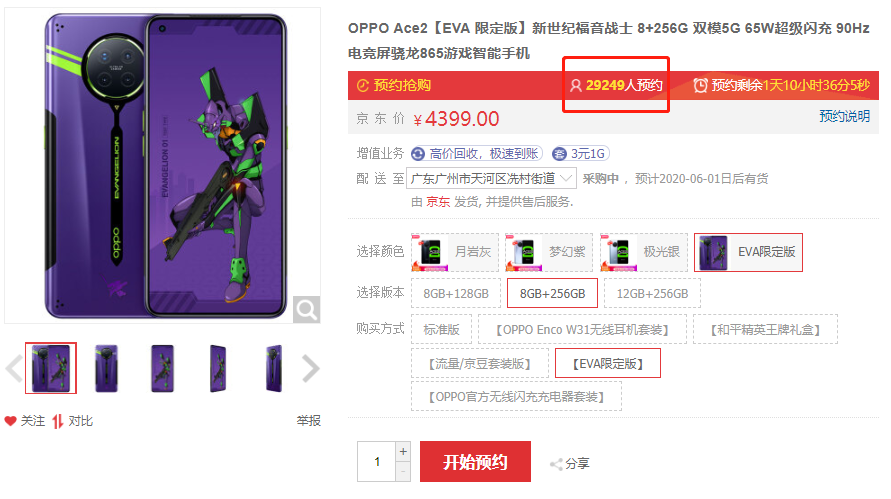891x499 pixels.
Task: Click the 高价回收 recycle service icon
Action: pos(418,153)
